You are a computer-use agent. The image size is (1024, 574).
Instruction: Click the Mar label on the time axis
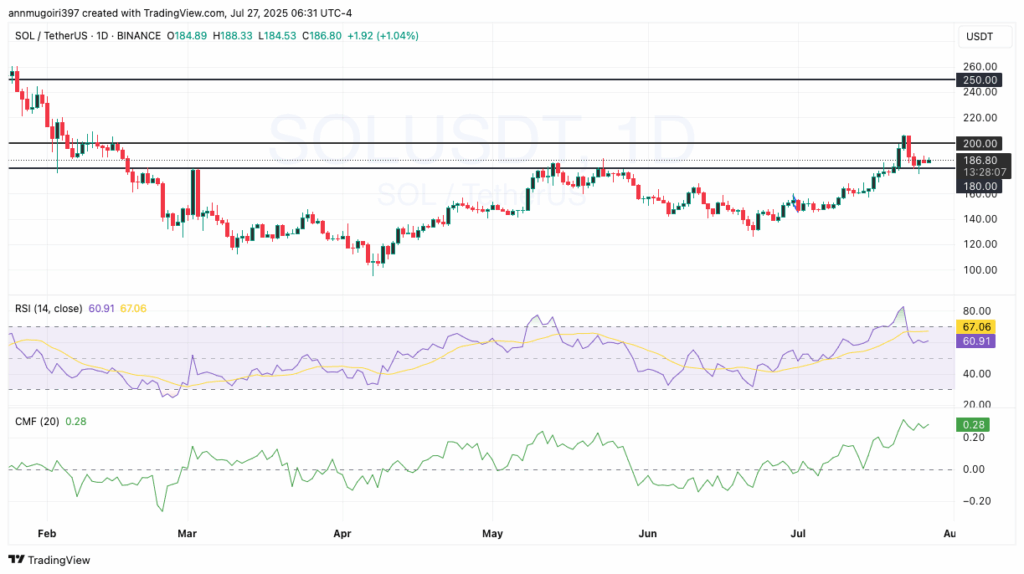pyautogui.click(x=187, y=534)
